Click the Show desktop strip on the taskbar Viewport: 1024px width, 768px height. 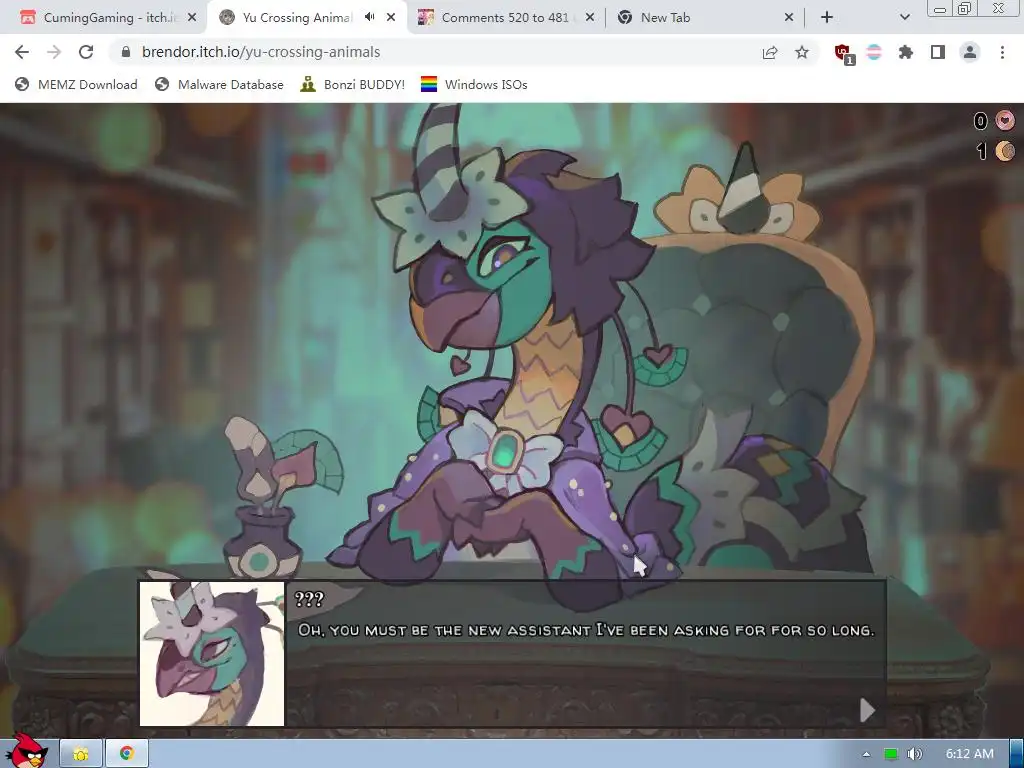(1017, 754)
